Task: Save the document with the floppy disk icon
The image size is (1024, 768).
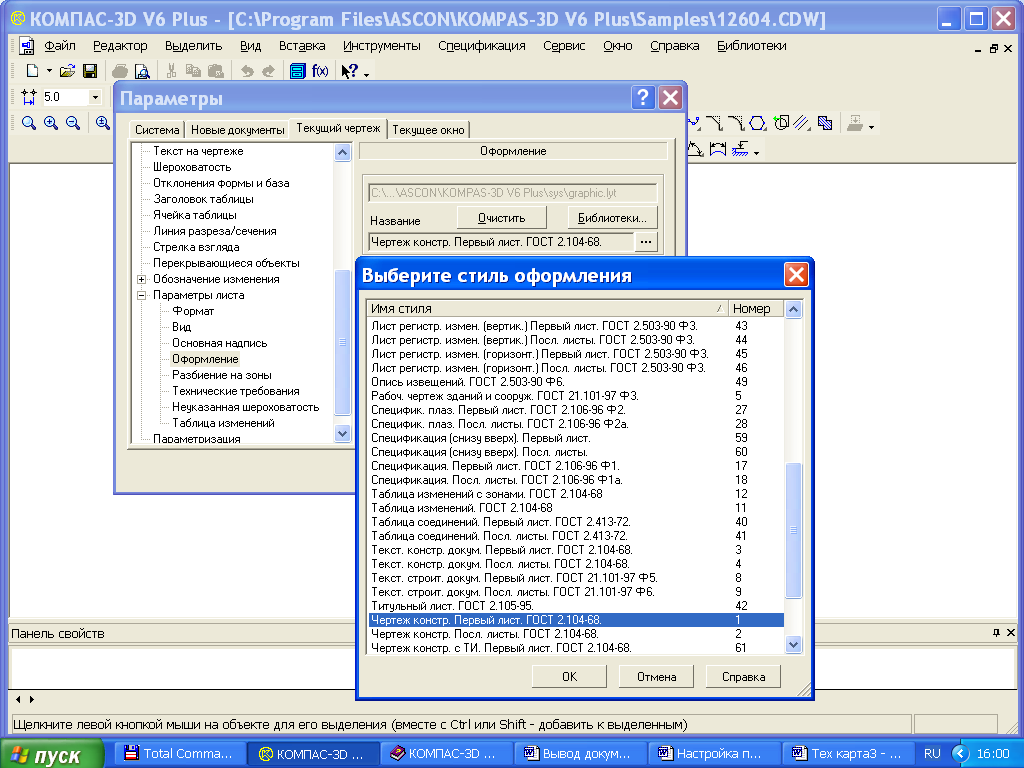Action: 90,71
